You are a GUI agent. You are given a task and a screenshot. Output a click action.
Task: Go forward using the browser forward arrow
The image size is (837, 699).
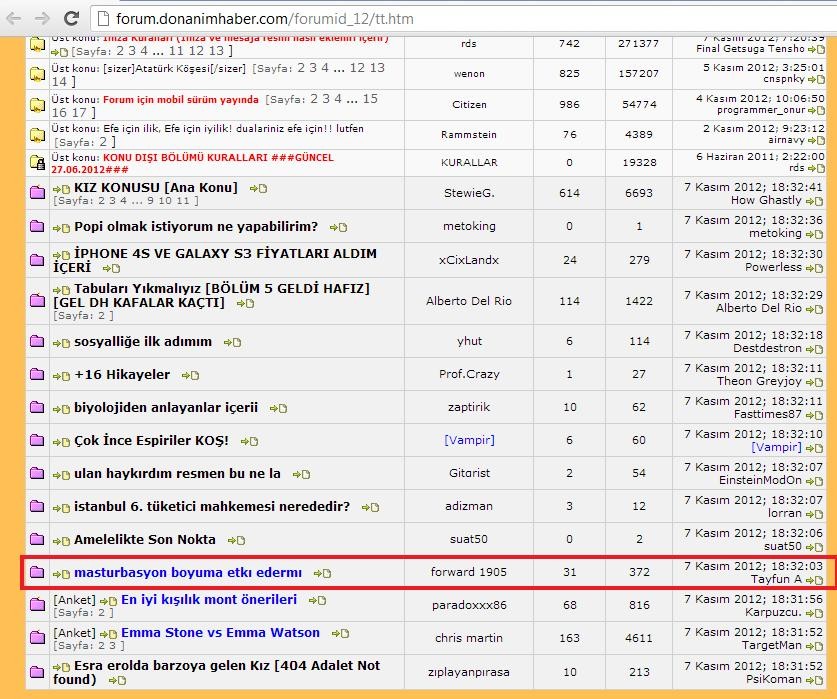point(42,19)
